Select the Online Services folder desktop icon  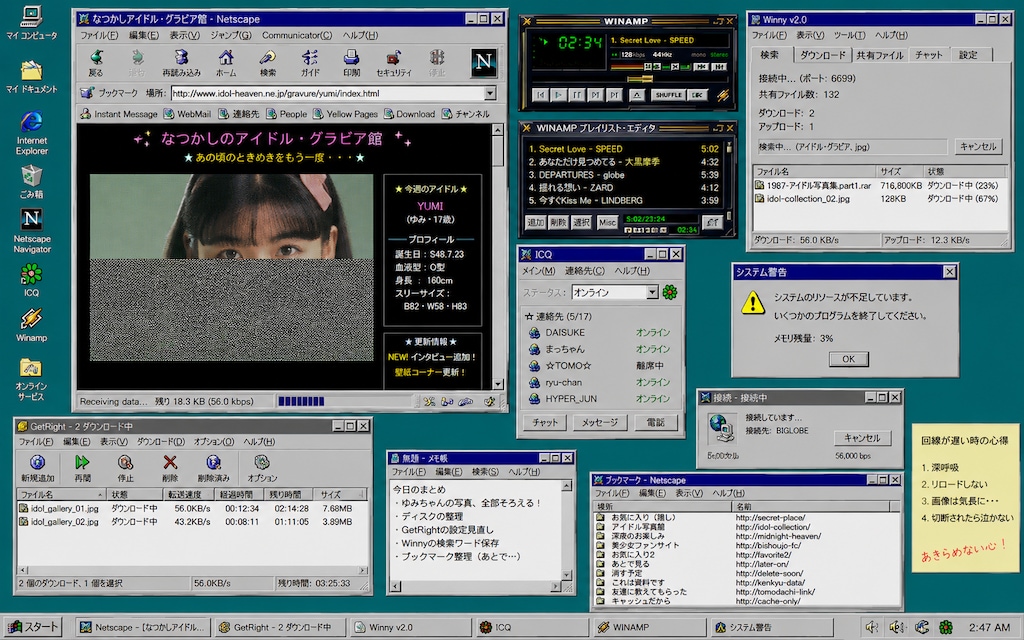31,368
